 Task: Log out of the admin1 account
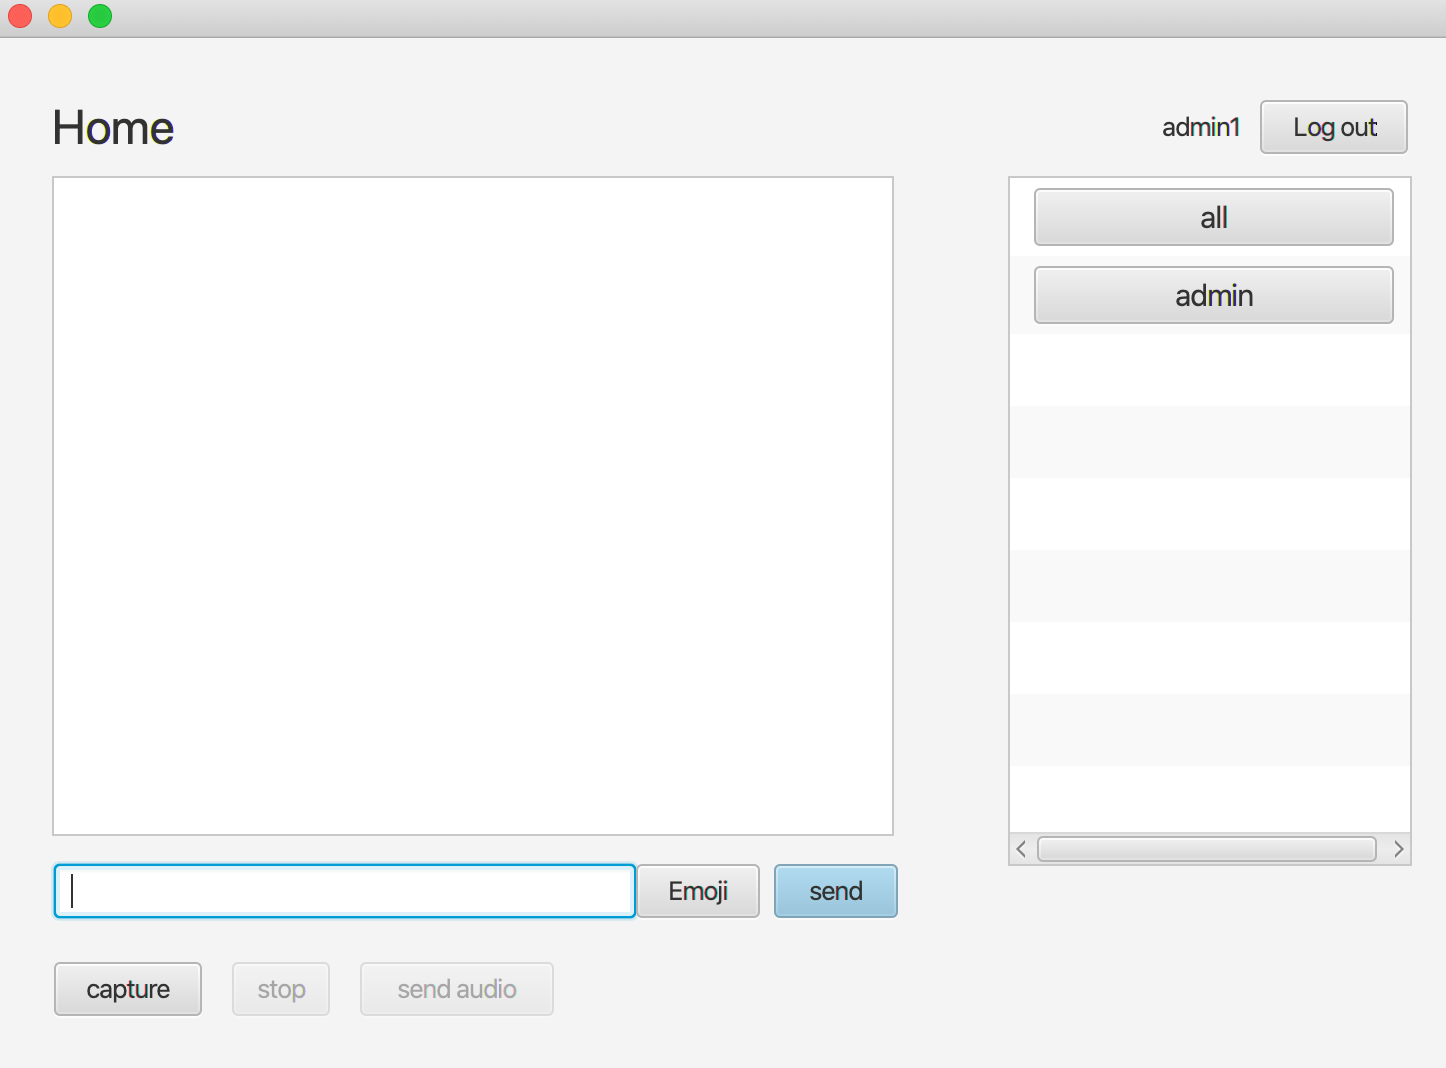tap(1333, 127)
